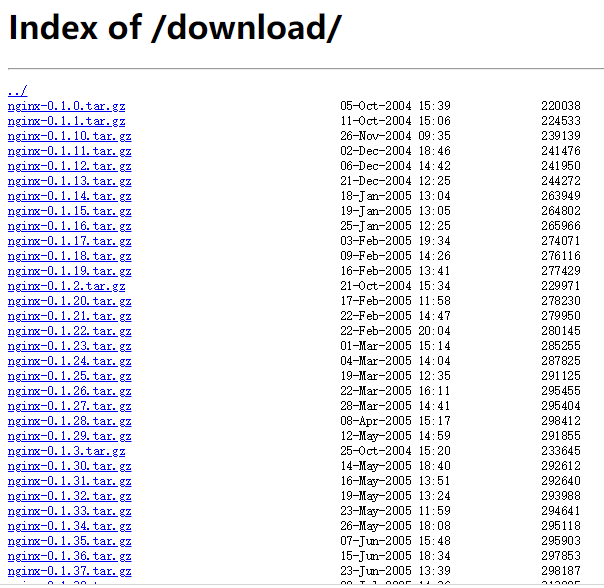
Task: Click the date 05-Oct-2004 15:39
Action: pos(395,106)
